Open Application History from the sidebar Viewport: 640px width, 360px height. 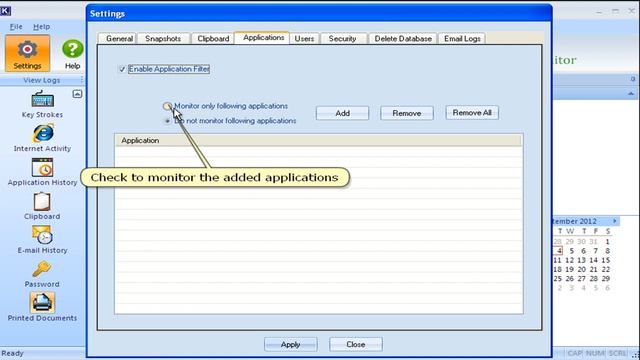click(x=42, y=172)
